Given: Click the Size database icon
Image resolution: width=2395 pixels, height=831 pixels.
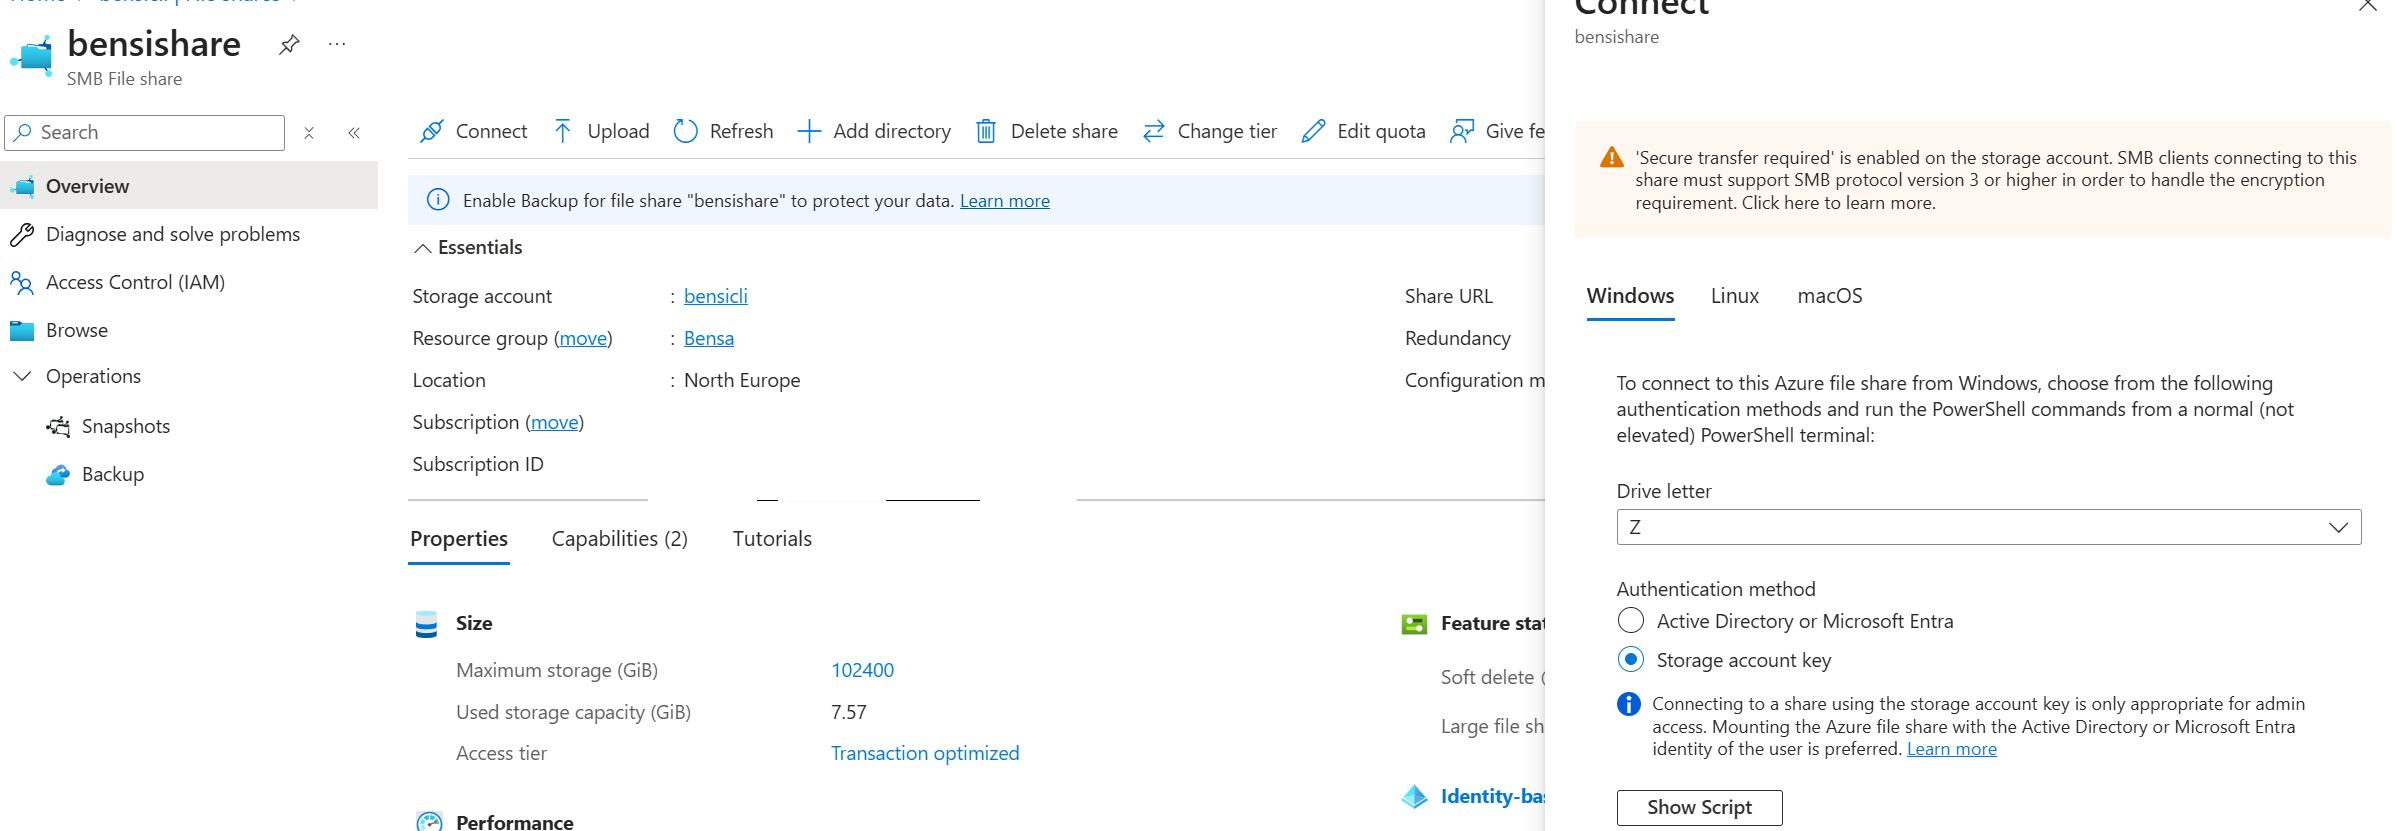Looking at the screenshot, I should point(426,624).
